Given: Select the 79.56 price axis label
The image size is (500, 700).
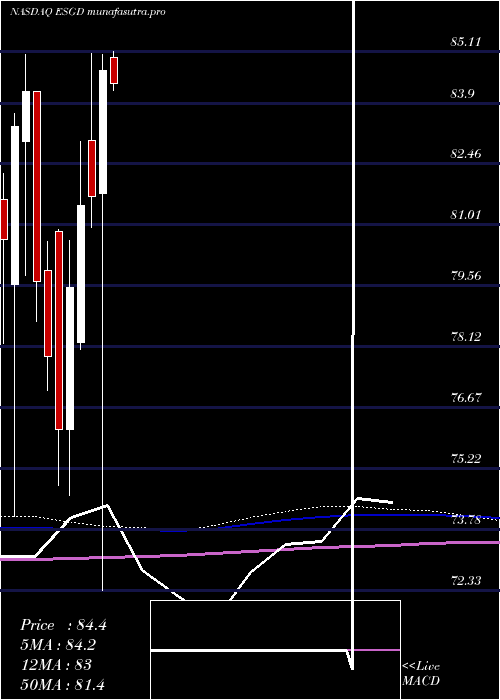Looking at the screenshot, I should (466, 275).
